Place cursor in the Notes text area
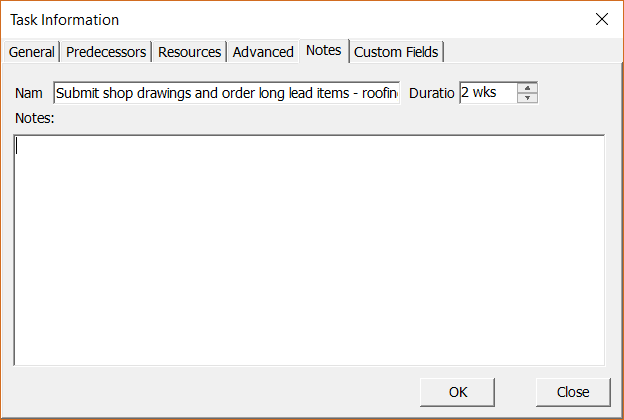Screen dimensions: 624x420 (x=309, y=250)
